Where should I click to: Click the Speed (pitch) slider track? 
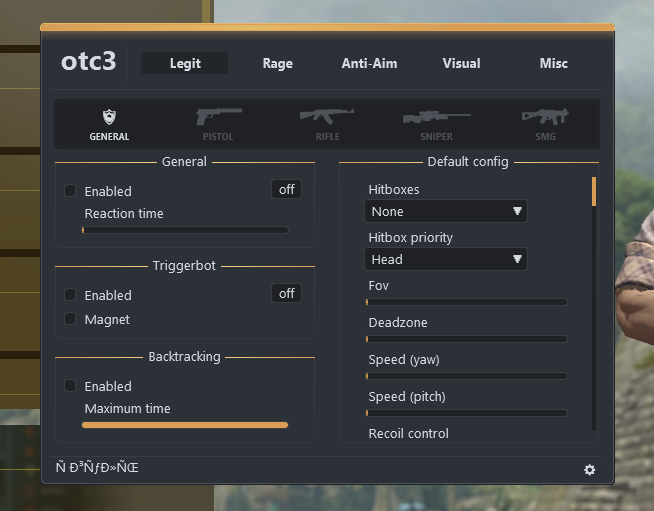pos(467,413)
